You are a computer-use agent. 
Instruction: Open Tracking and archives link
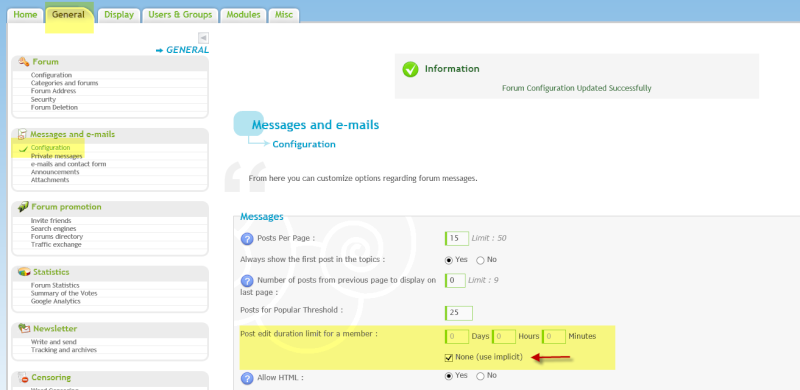click(63, 350)
